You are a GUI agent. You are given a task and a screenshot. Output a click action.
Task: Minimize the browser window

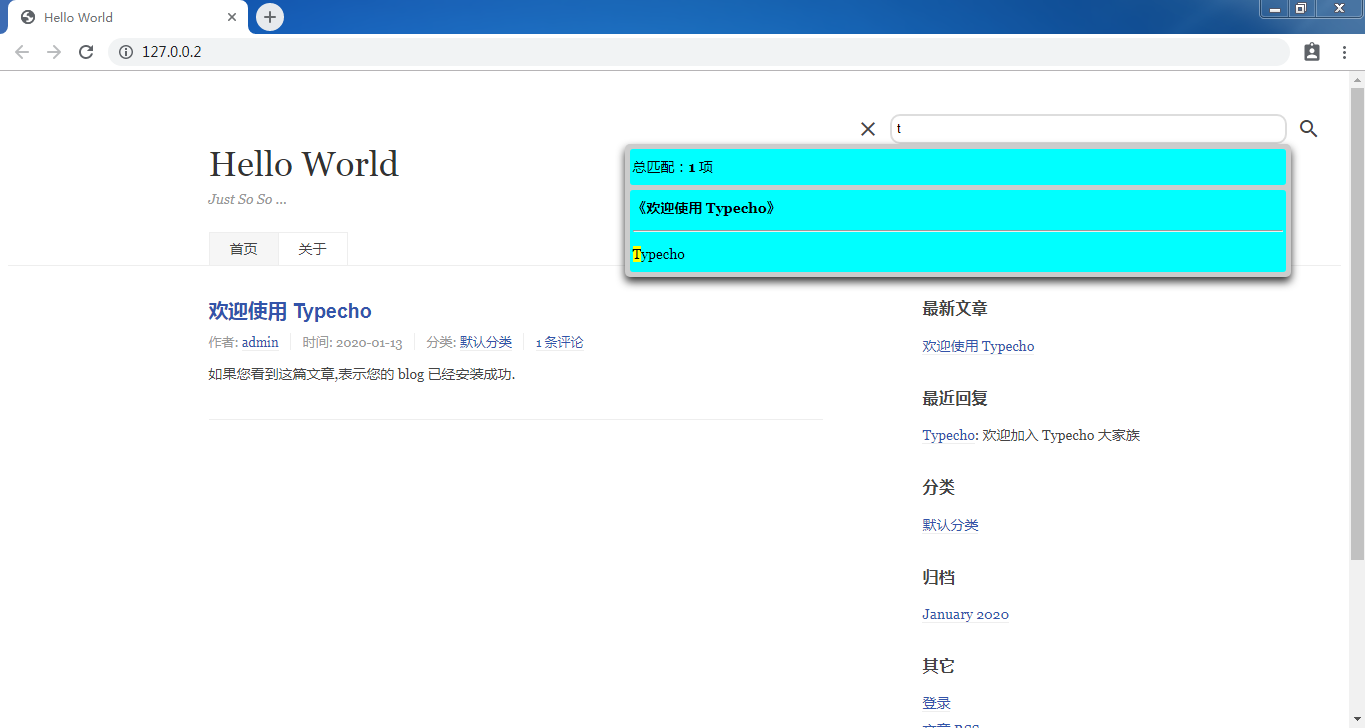1274,9
